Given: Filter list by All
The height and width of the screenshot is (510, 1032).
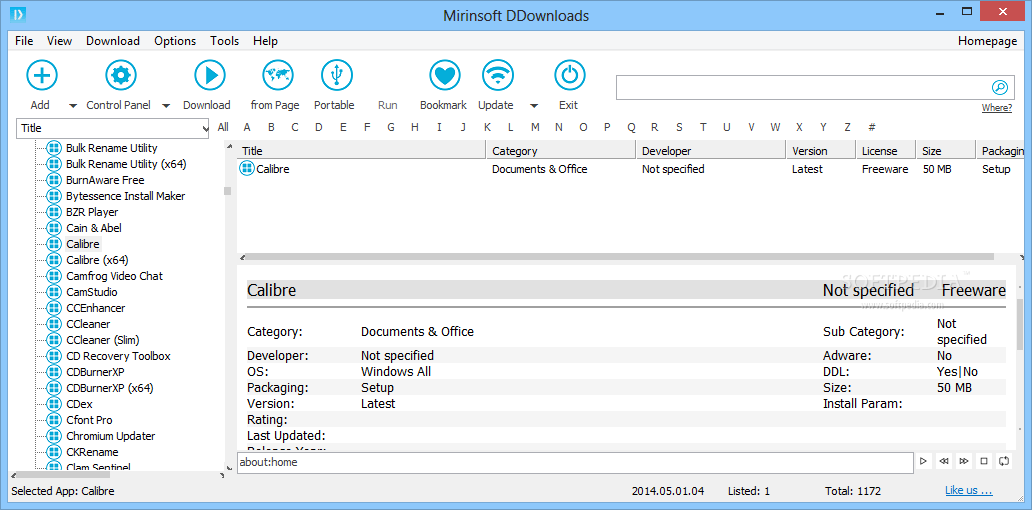Looking at the screenshot, I should coord(223,127).
